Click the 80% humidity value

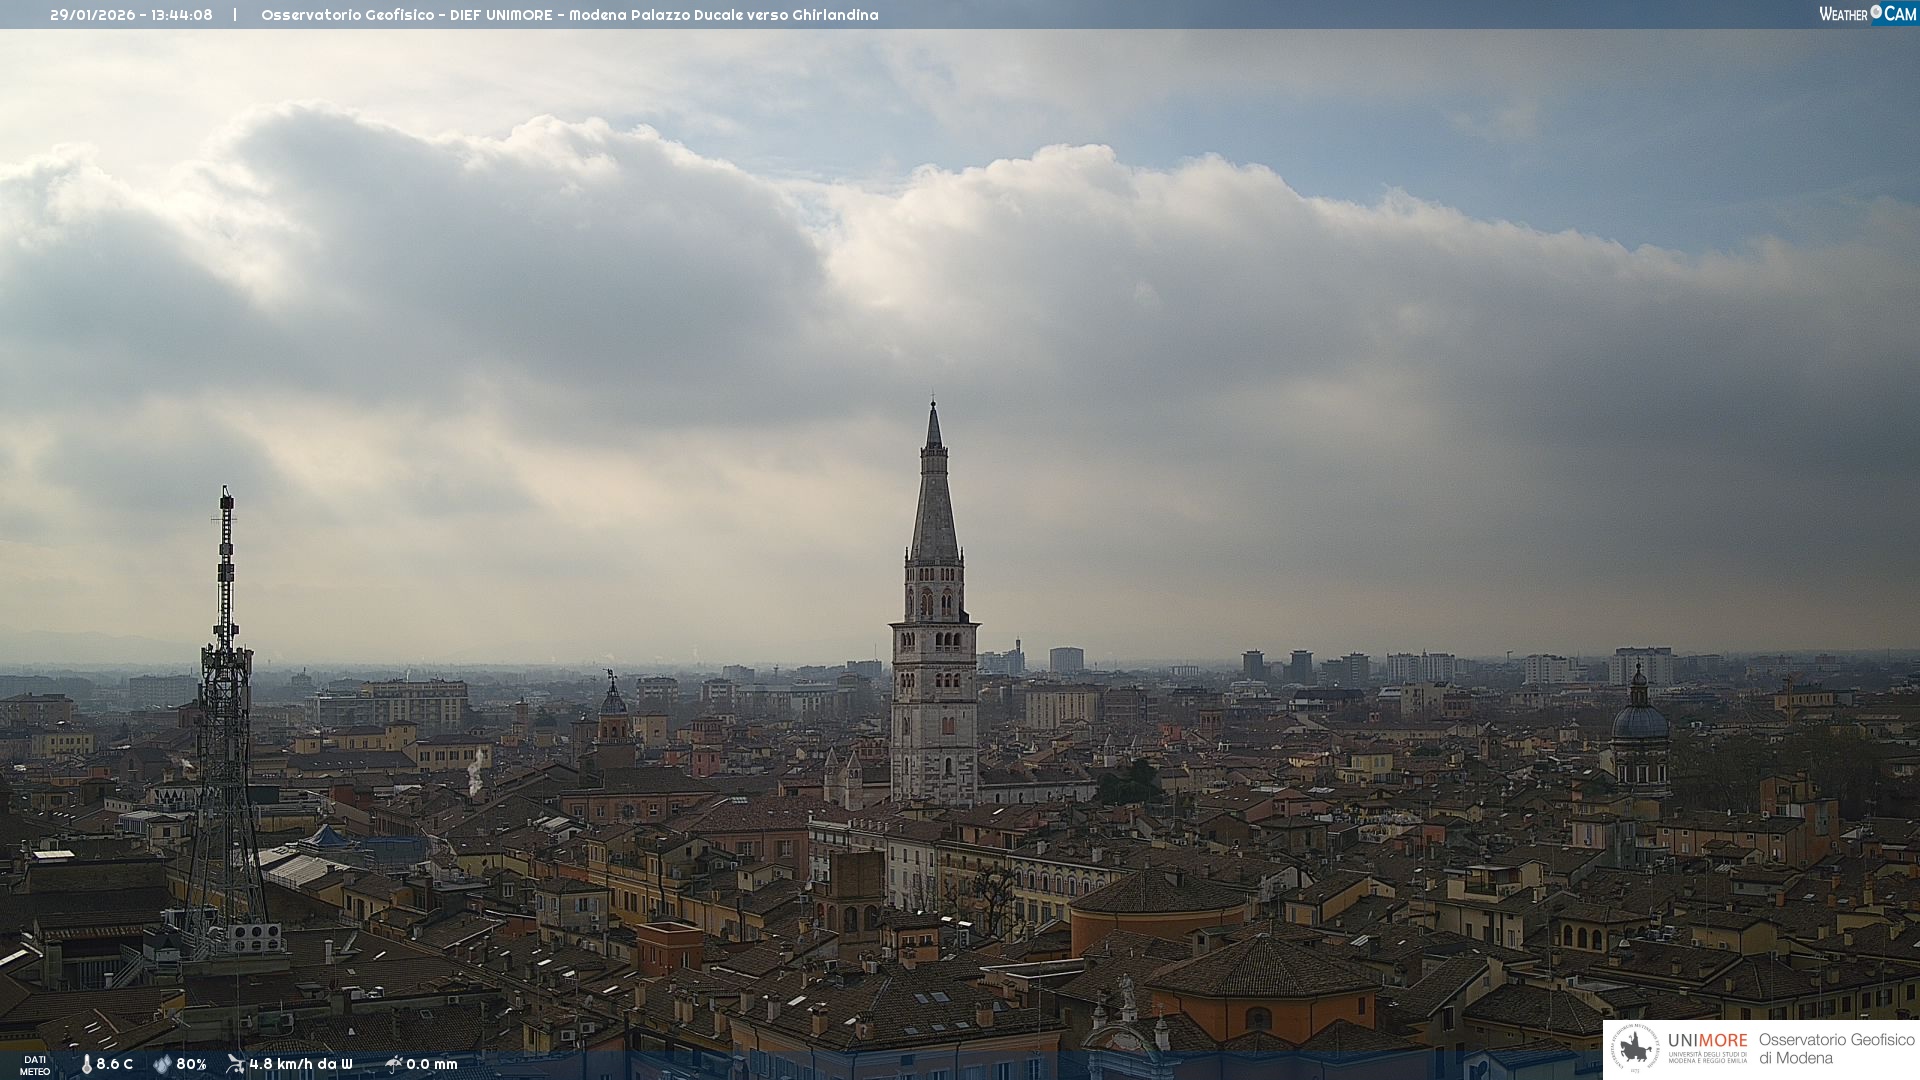pos(191,1064)
